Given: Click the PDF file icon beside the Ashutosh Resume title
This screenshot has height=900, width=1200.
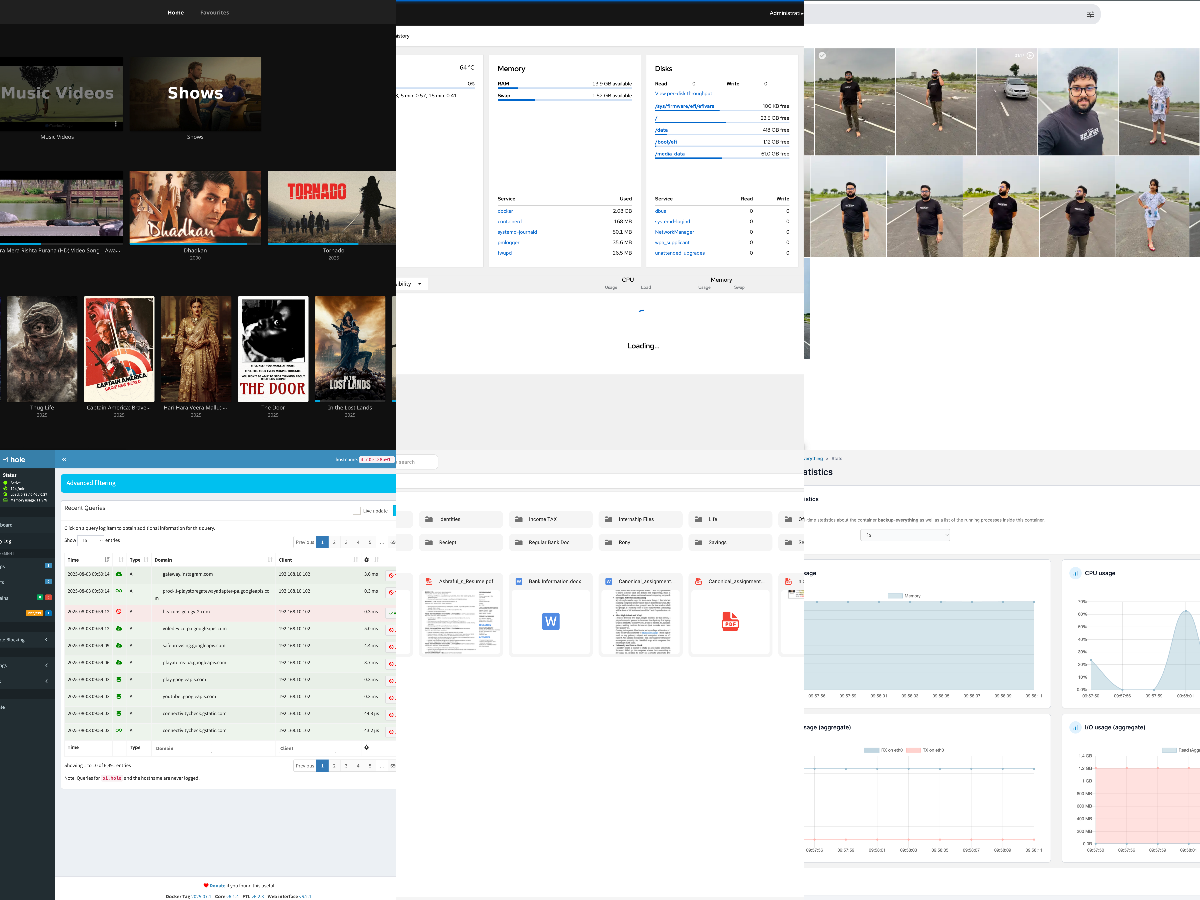Looking at the screenshot, I should pyautogui.click(x=429, y=580).
